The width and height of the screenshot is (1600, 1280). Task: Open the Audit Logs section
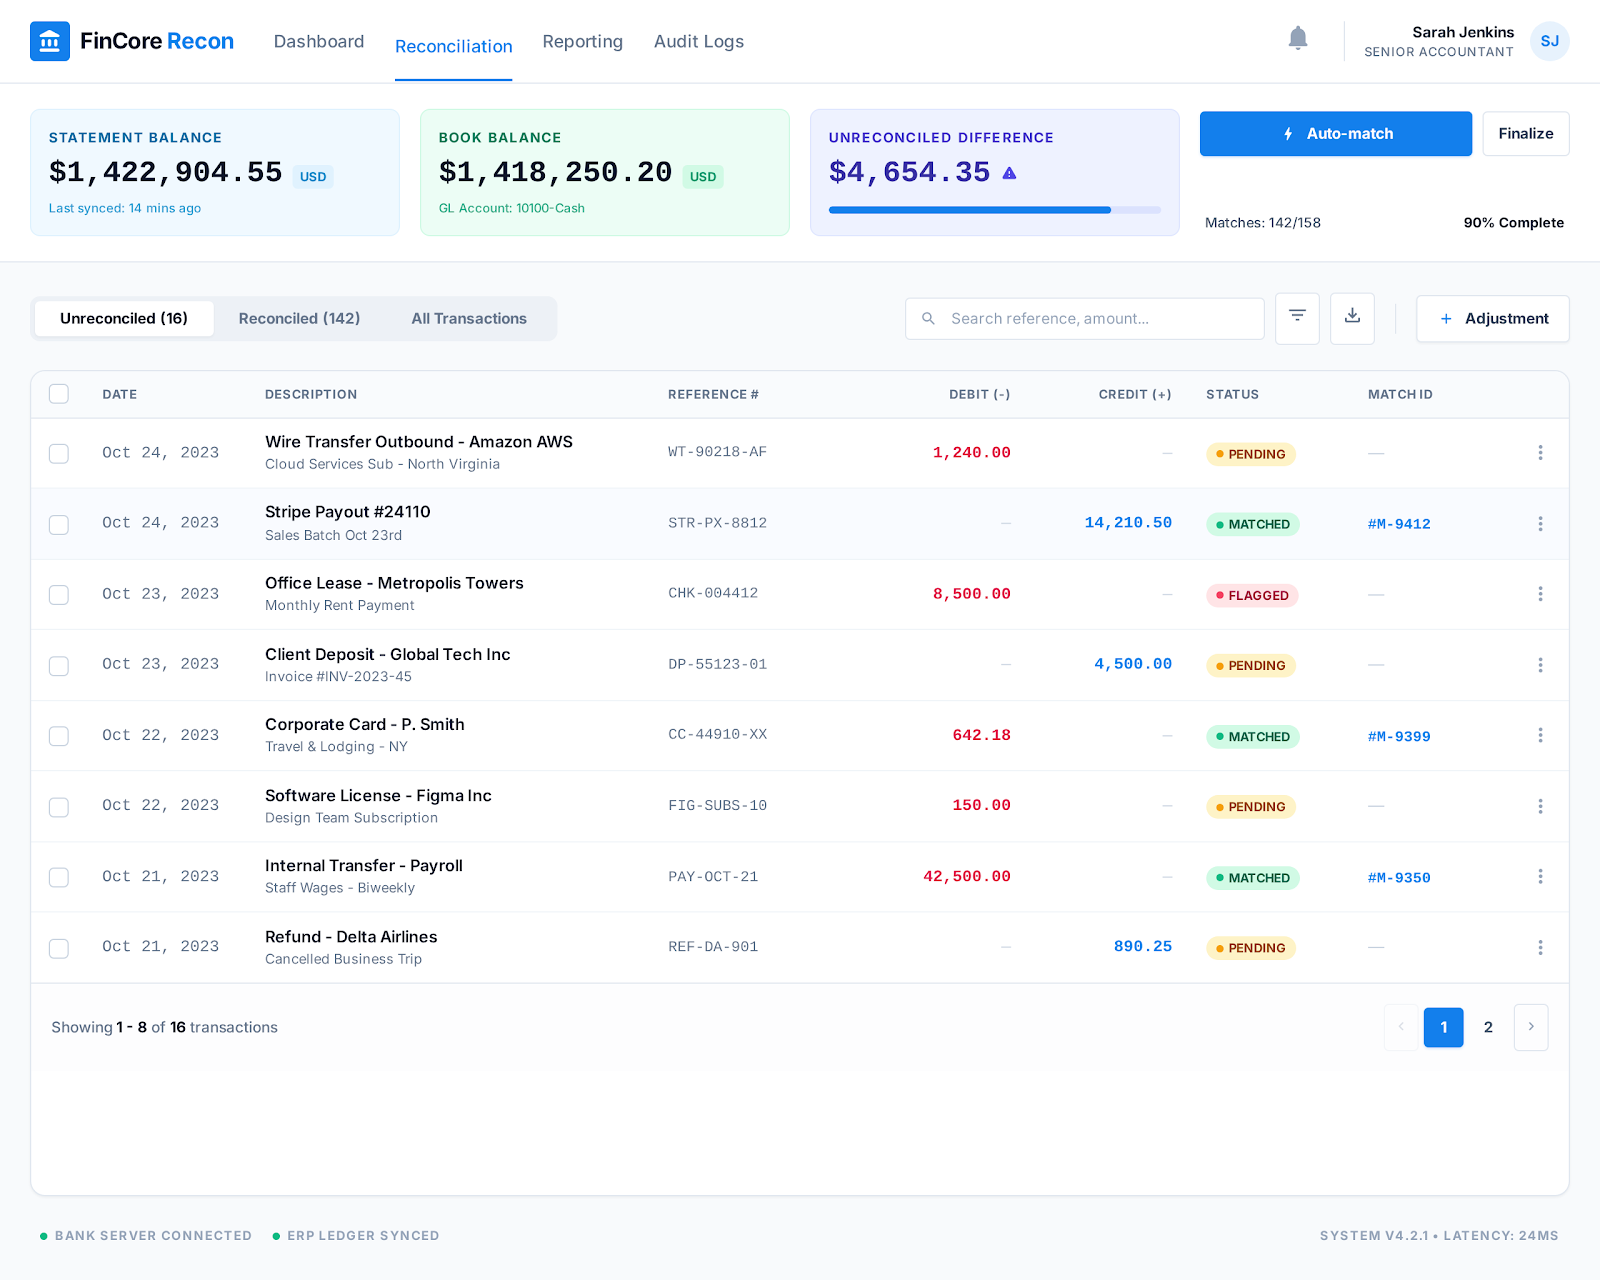[x=698, y=41]
